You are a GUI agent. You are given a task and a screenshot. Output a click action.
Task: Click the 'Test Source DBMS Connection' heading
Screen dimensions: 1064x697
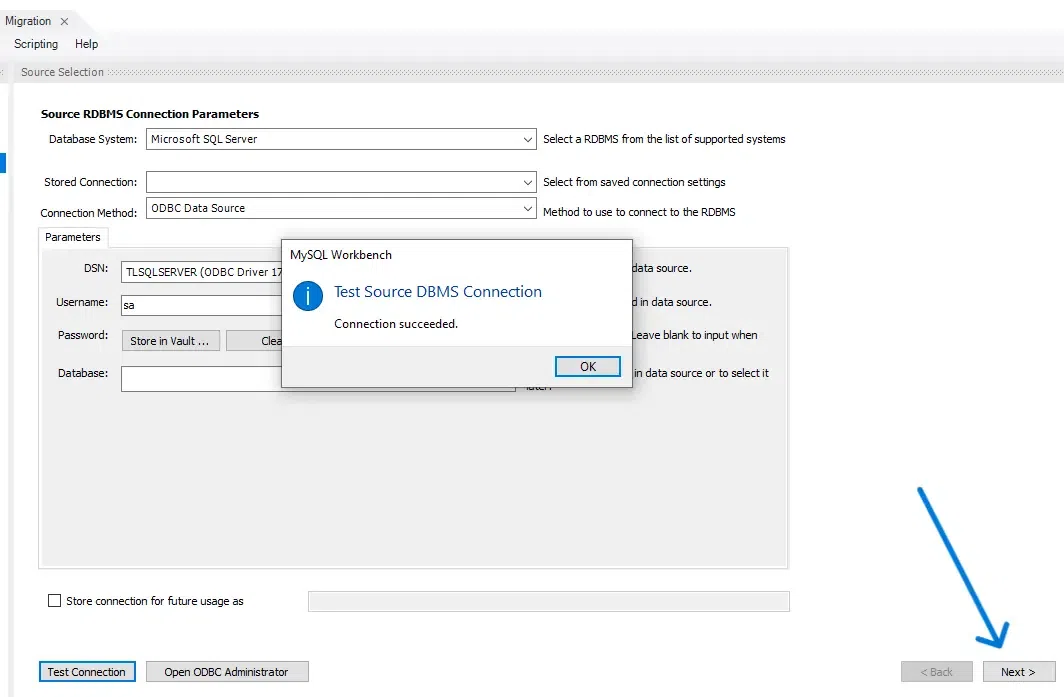(x=438, y=292)
